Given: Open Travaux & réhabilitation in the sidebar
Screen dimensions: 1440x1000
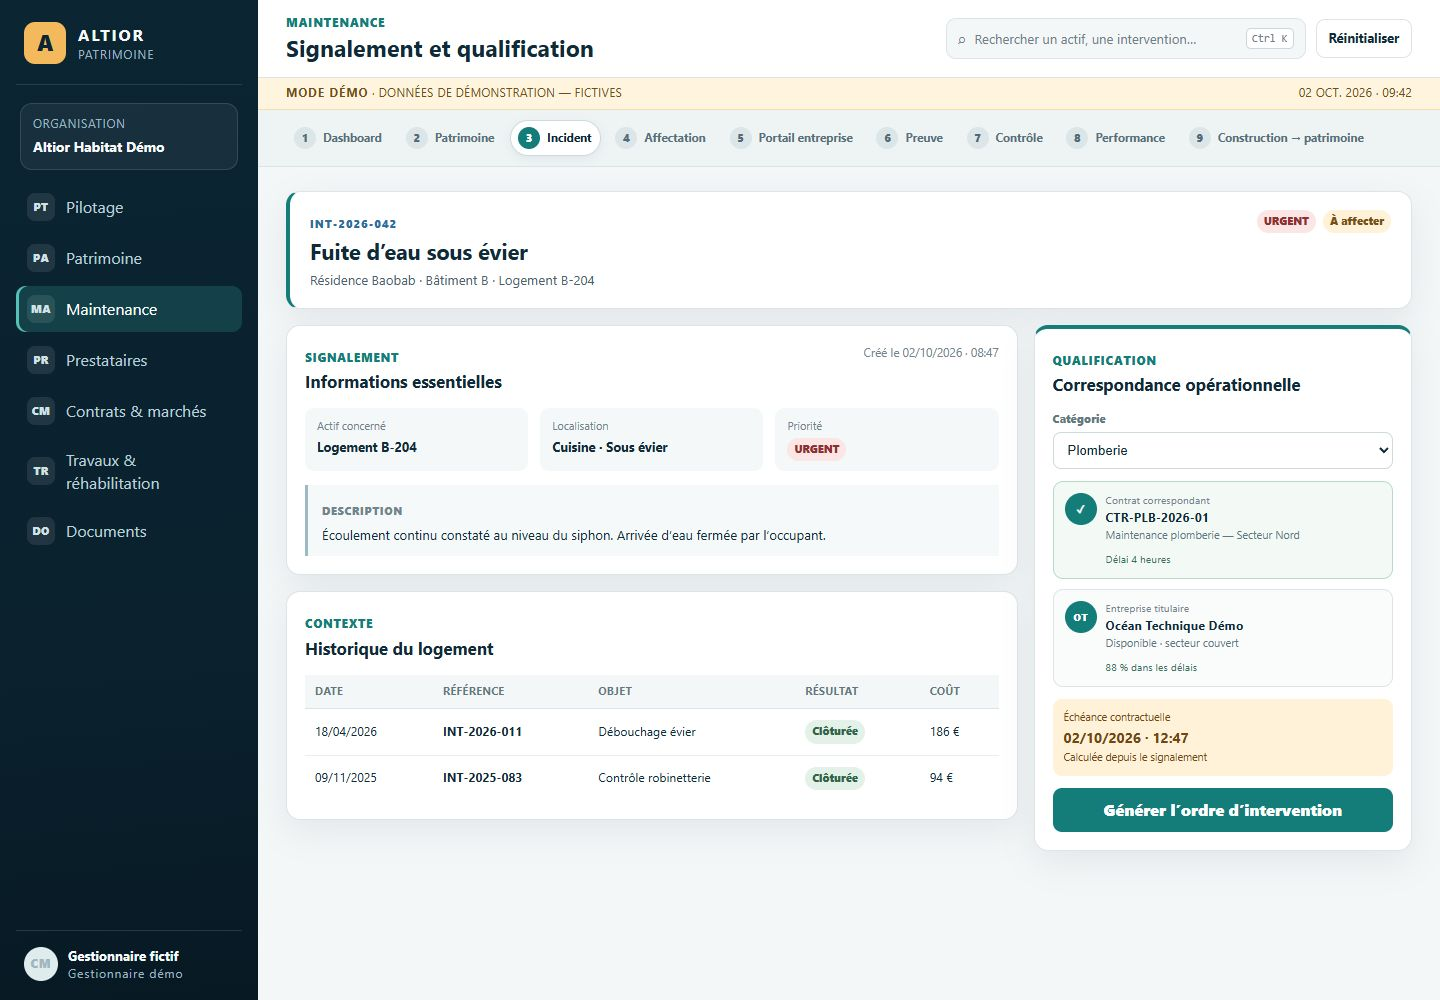Looking at the screenshot, I should [129, 471].
